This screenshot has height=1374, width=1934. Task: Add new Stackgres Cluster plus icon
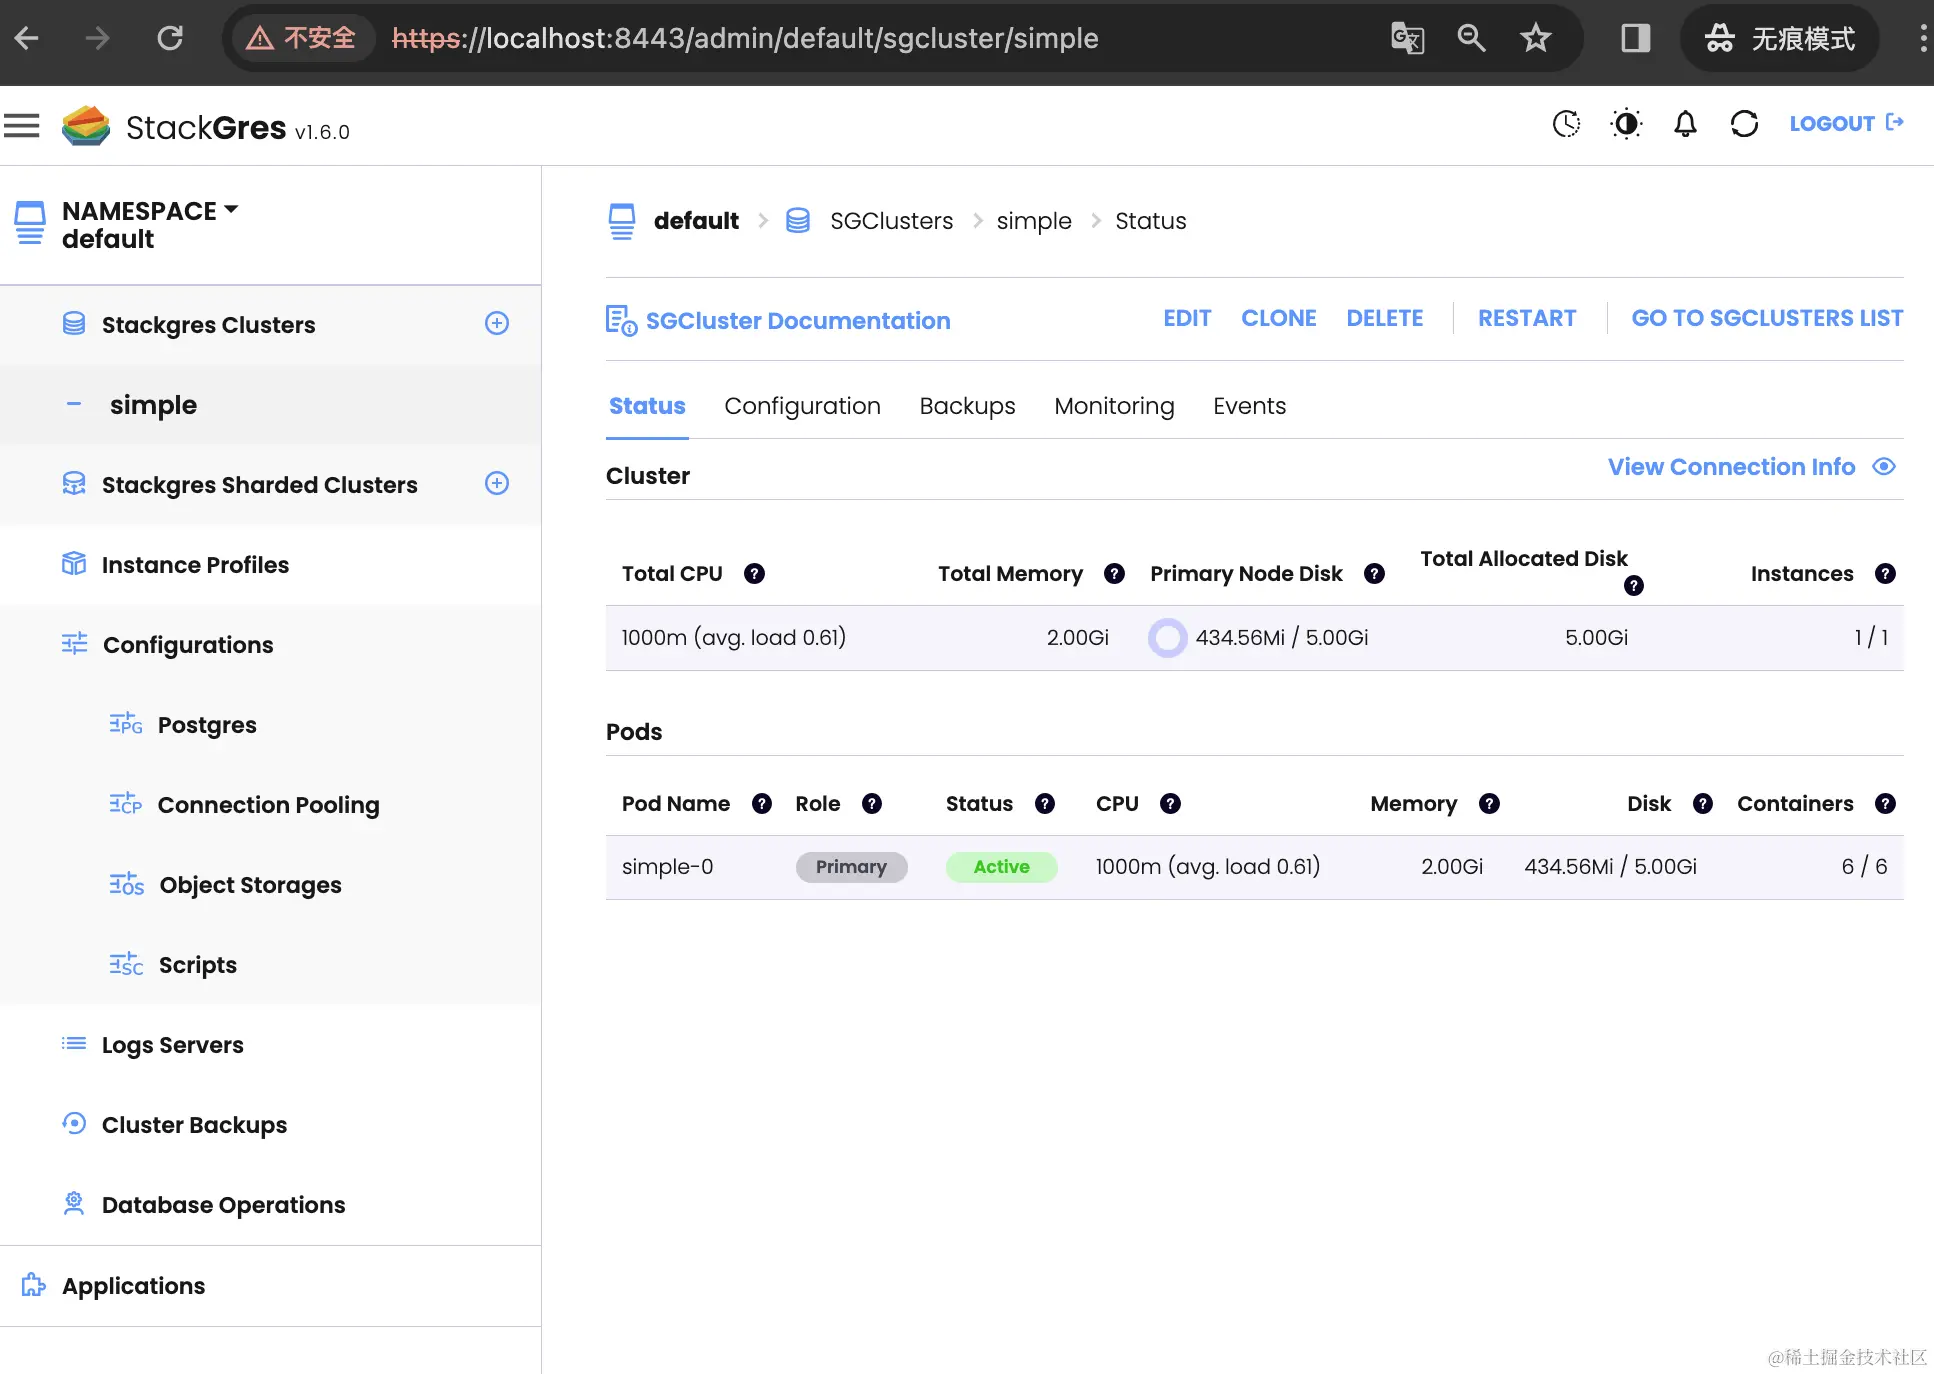497,323
